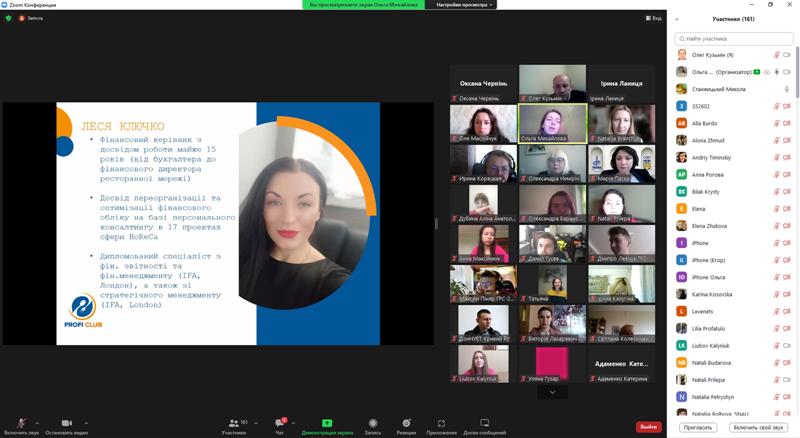
Task: Click muted mic icon in Anna Porosa row
Action: [x=777, y=175]
